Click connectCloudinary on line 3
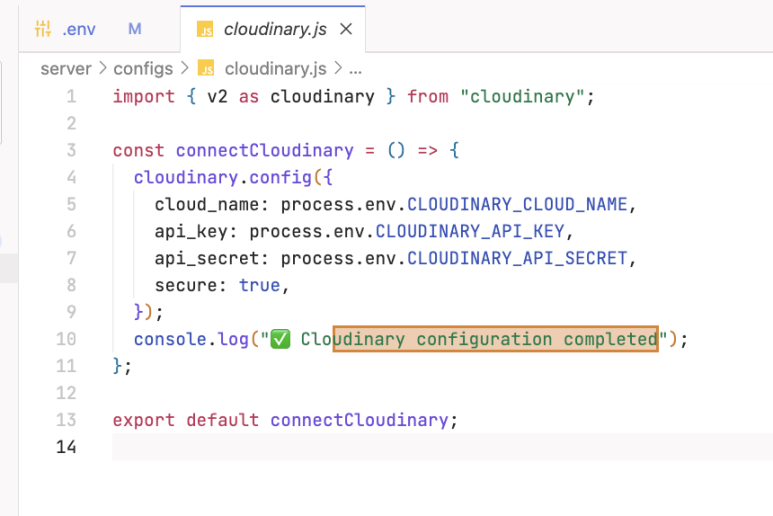 tap(265, 150)
